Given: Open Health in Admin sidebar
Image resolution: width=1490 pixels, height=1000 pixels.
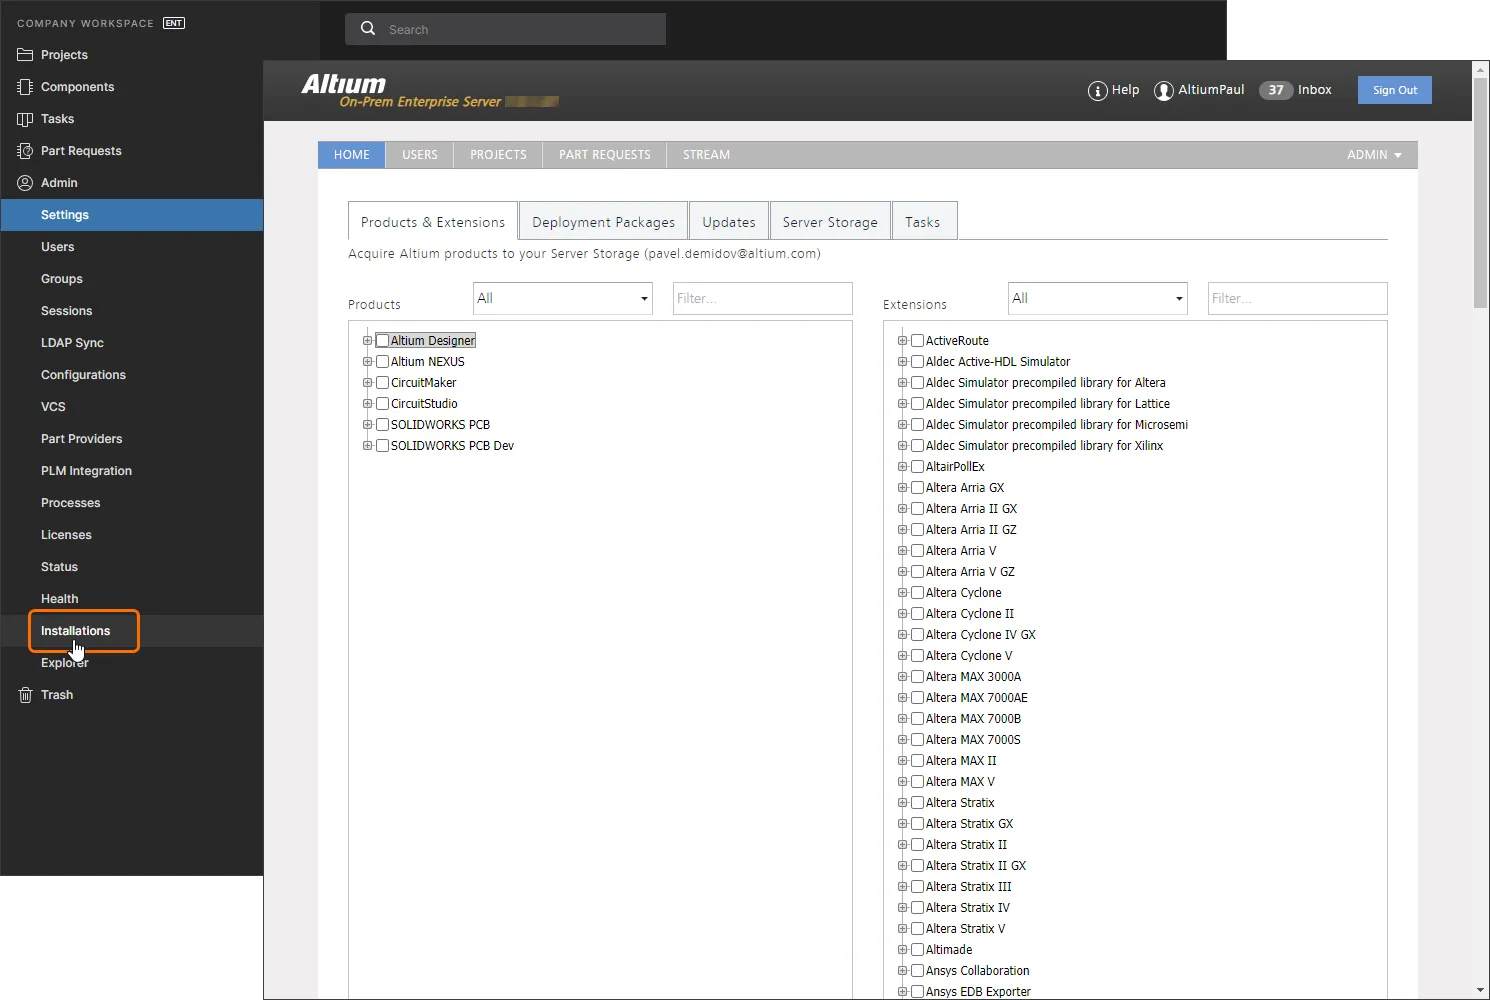Looking at the screenshot, I should [59, 599].
